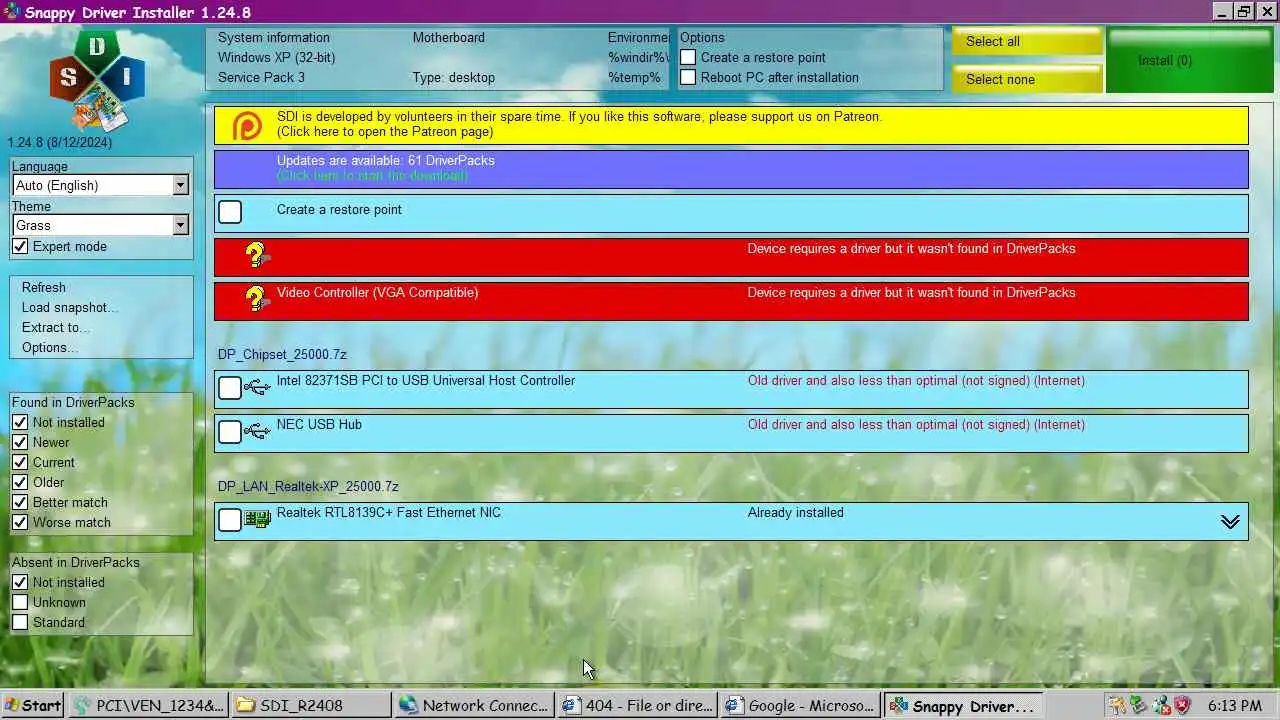Click Intel 82371SB driver status text
Viewport: 1280px width, 720px height.
point(916,381)
